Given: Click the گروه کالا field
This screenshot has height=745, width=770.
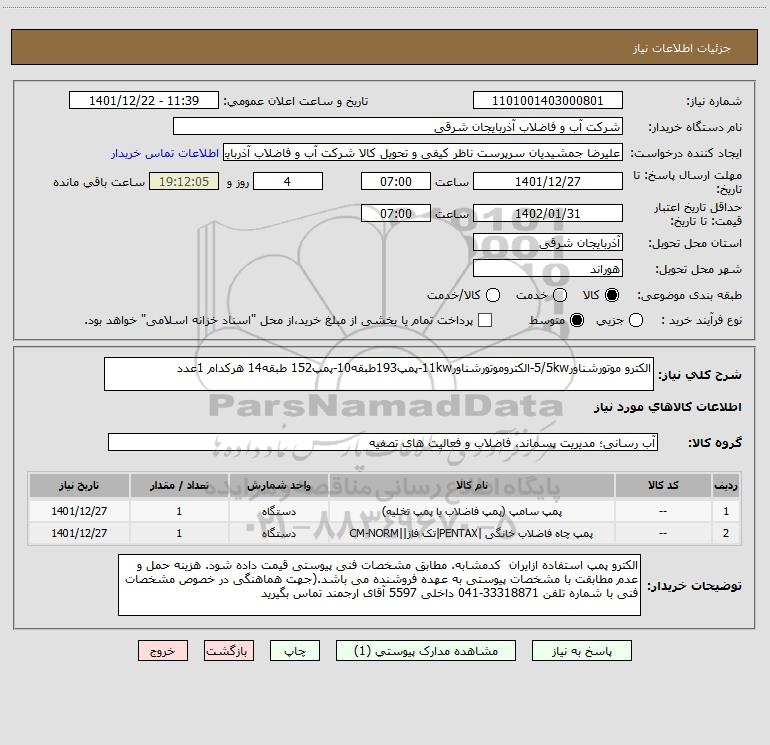Looking at the screenshot, I should [383, 442].
